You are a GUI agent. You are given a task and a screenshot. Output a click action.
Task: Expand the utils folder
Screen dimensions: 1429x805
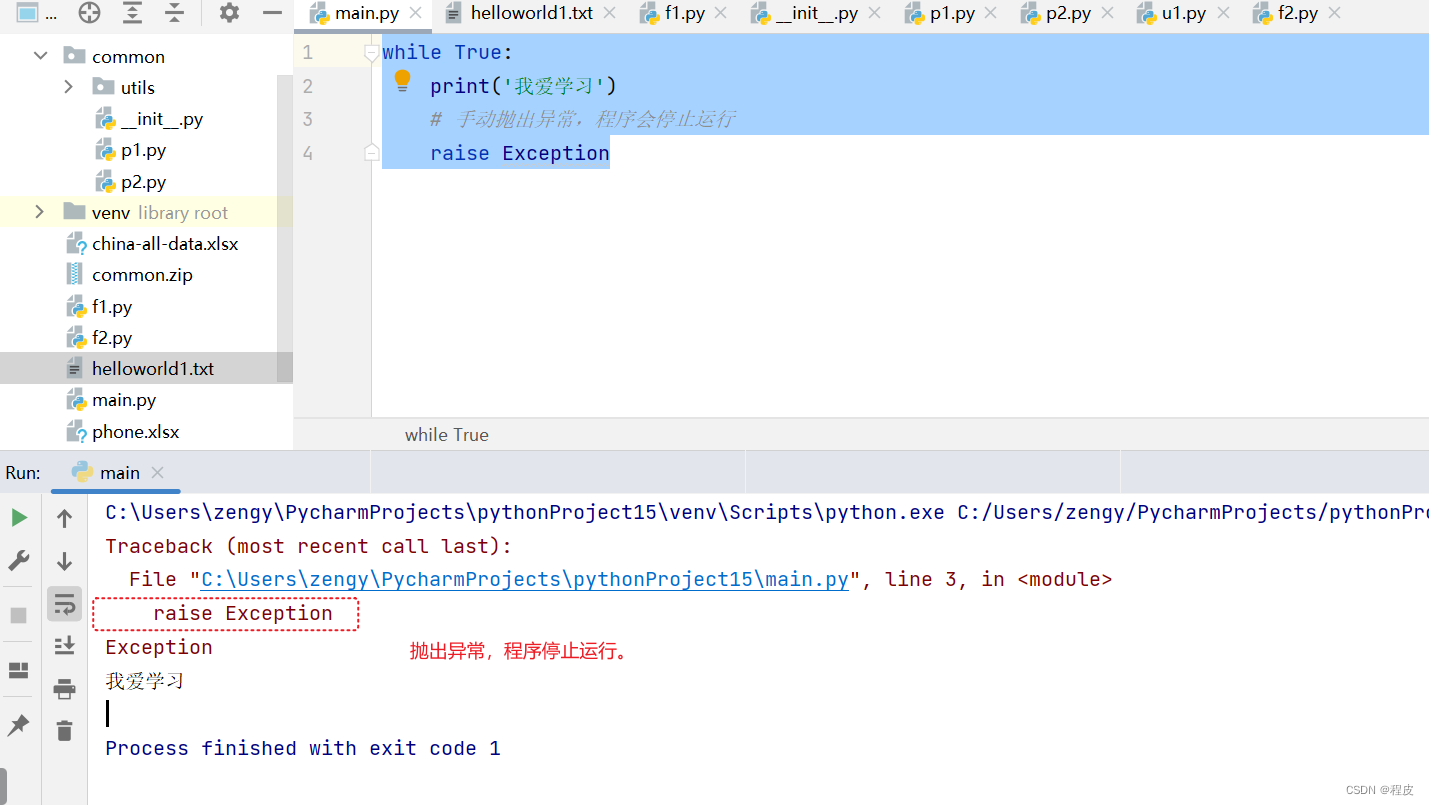[69, 87]
